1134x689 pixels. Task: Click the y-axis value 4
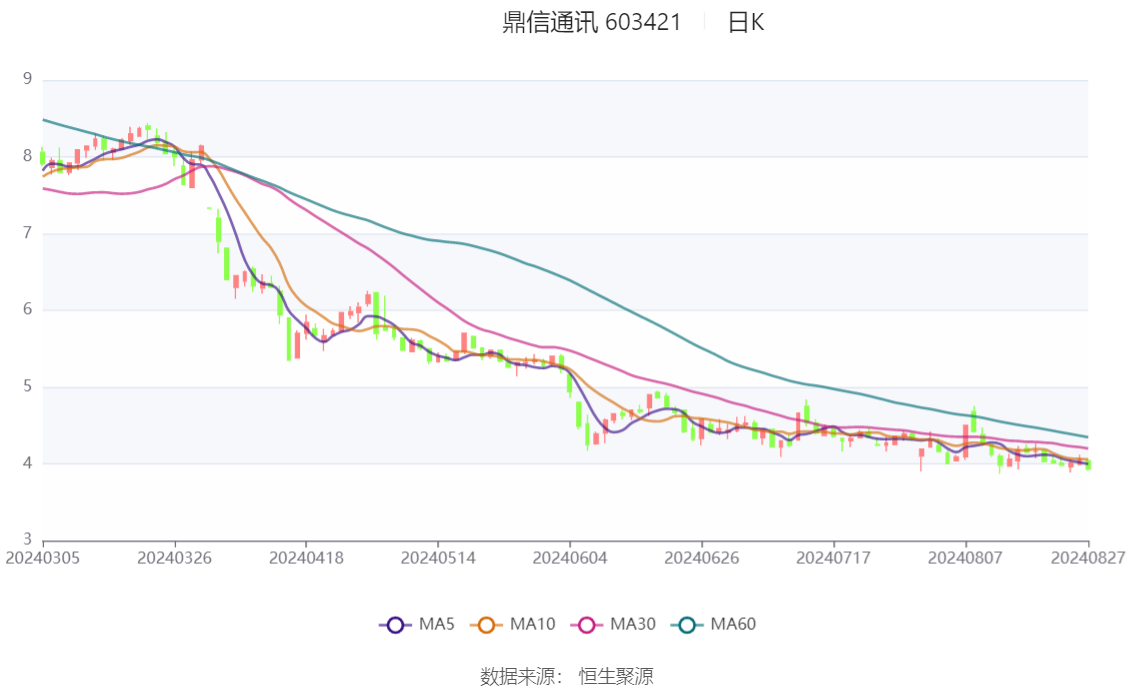tap(27, 463)
